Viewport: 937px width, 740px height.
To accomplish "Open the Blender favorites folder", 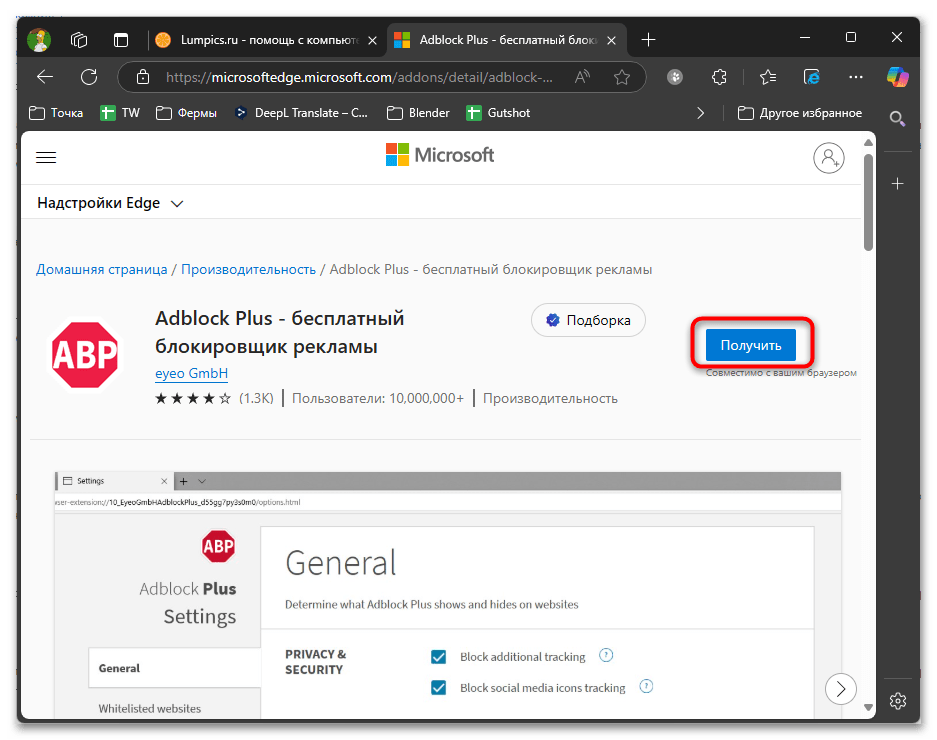I will click(418, 113).
